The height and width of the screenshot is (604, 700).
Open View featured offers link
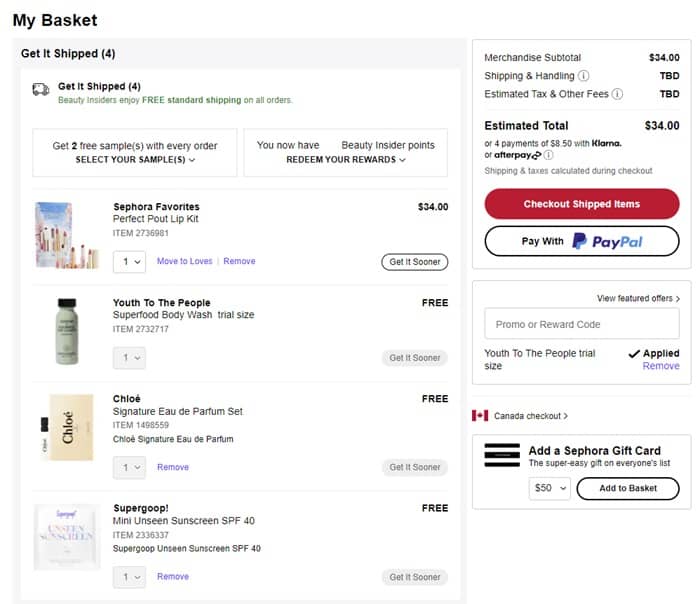[x=638, y=298]
